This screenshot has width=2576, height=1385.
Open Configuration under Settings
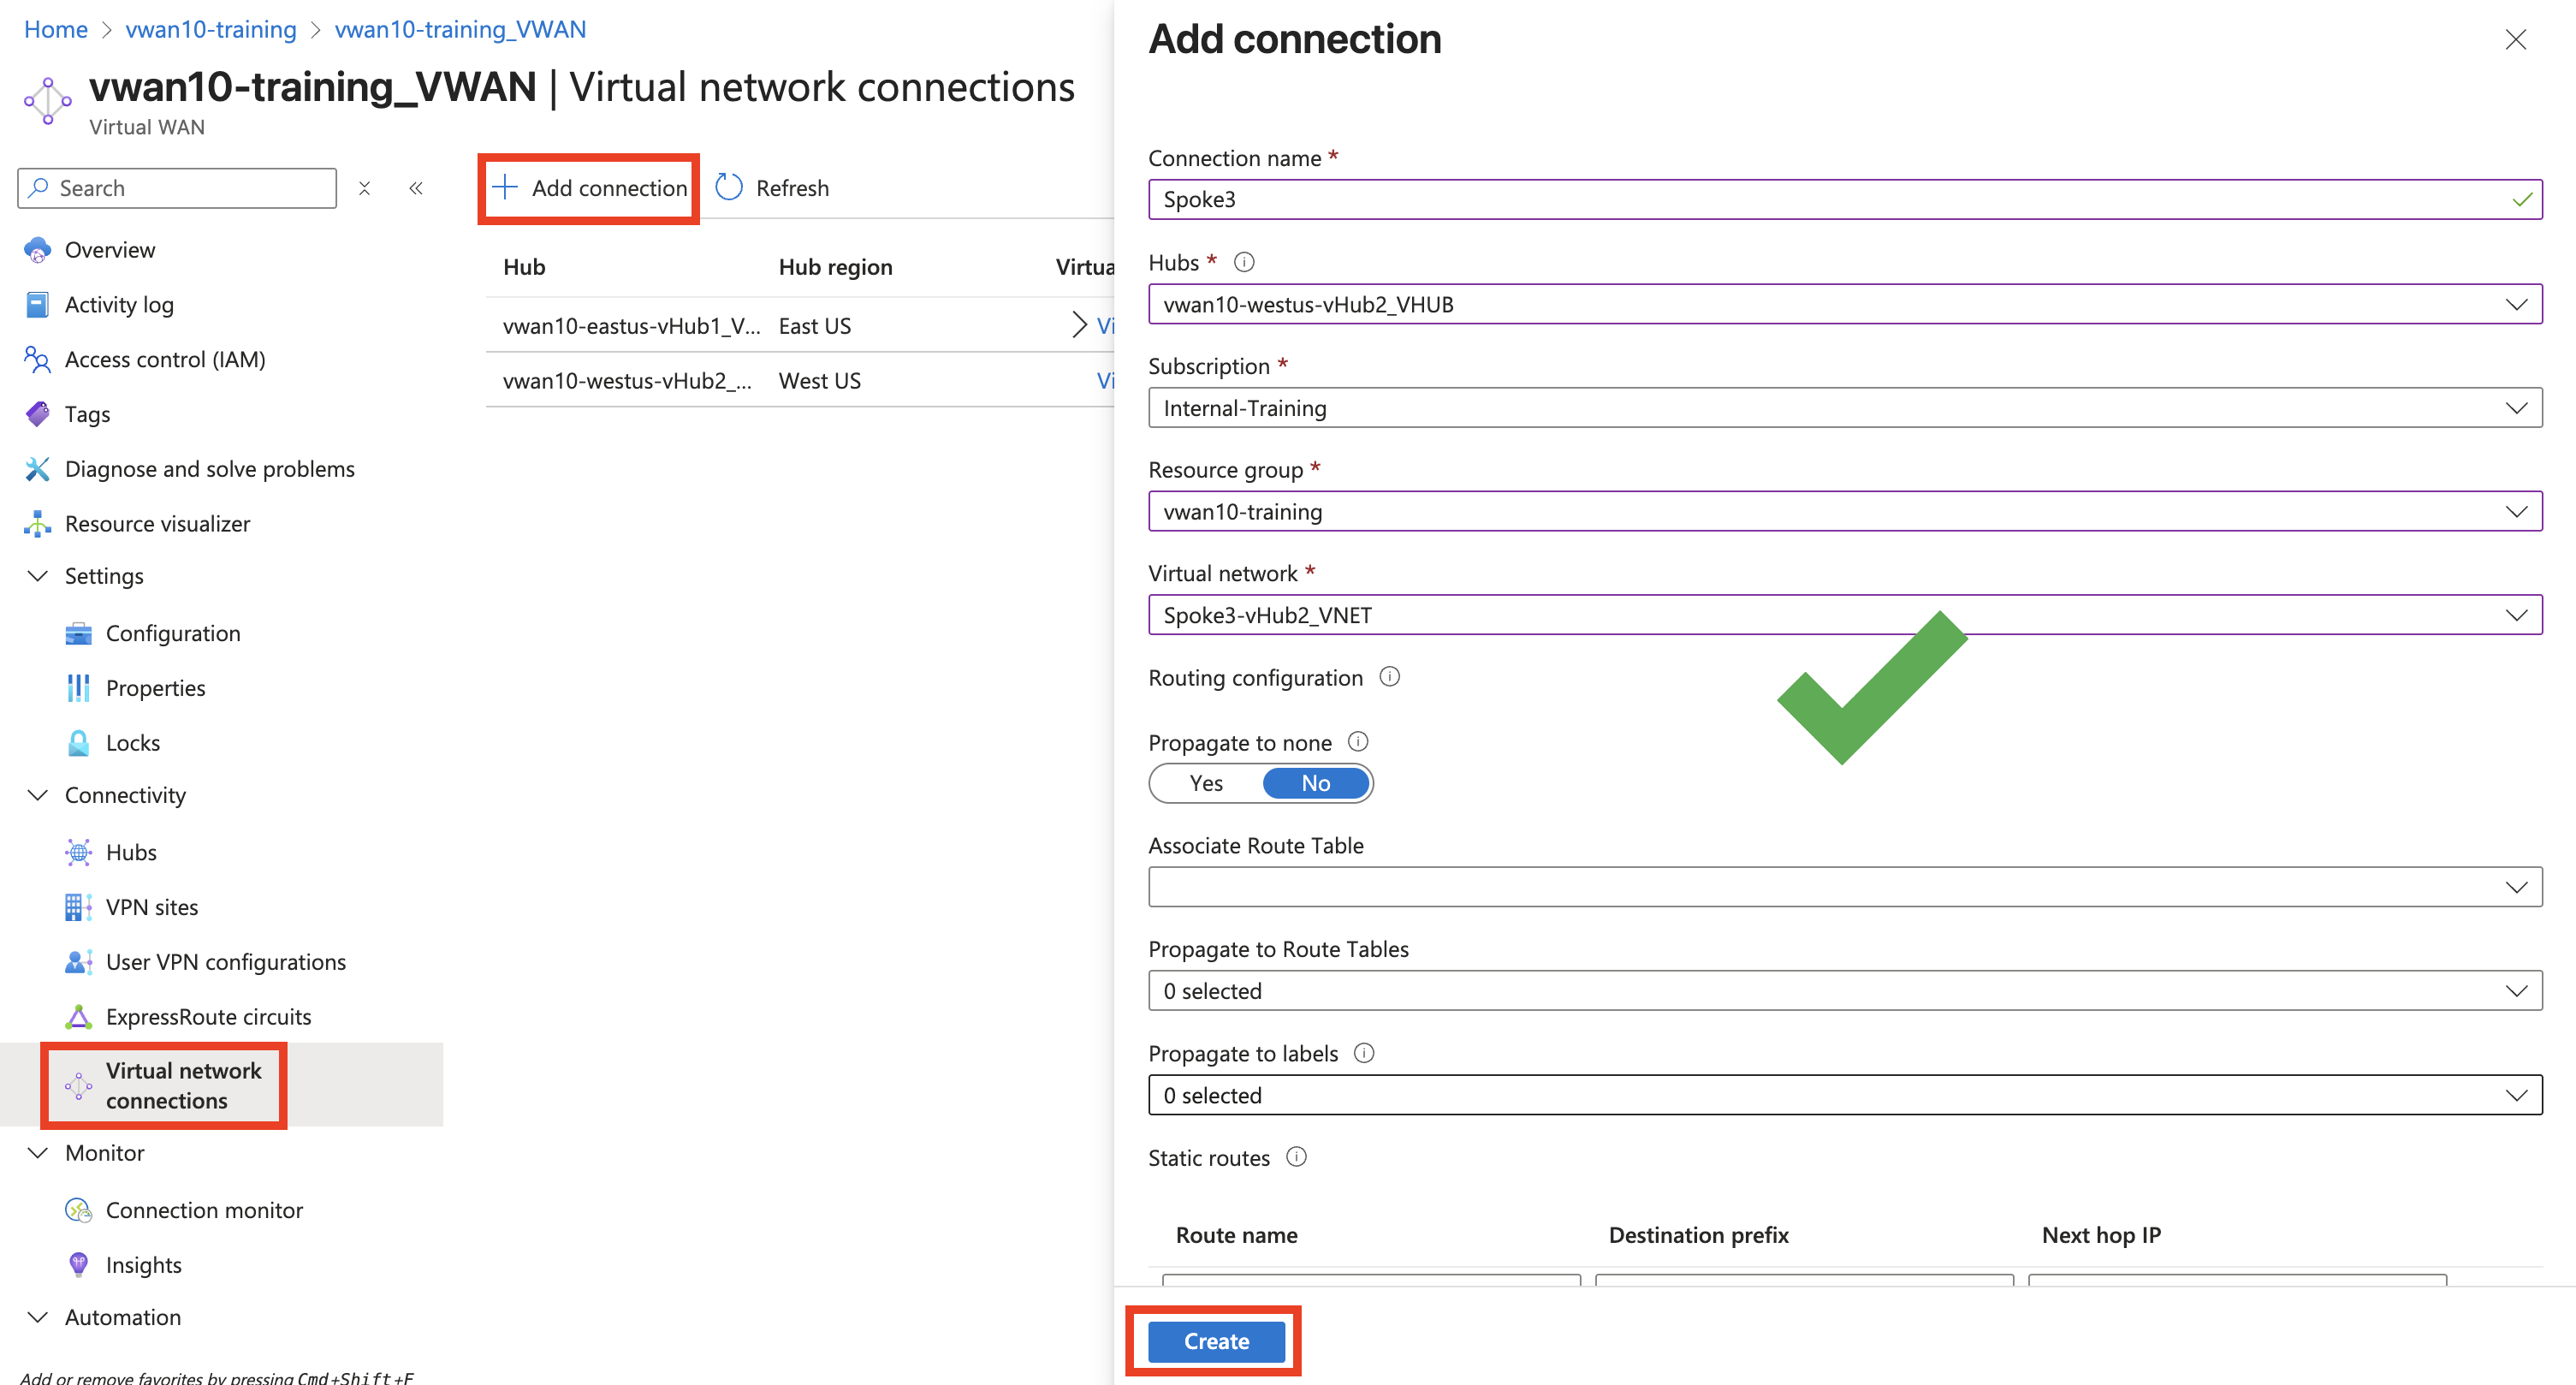(172, 632)
